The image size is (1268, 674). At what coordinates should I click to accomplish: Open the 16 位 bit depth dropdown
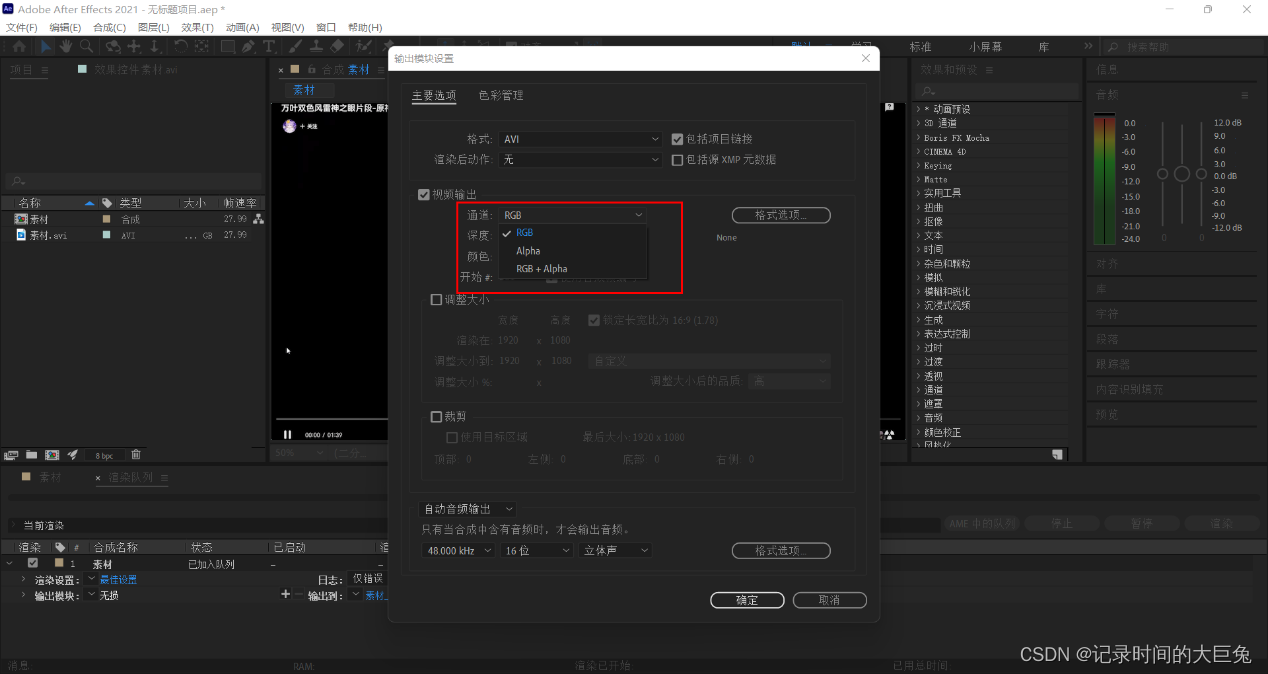537,550
